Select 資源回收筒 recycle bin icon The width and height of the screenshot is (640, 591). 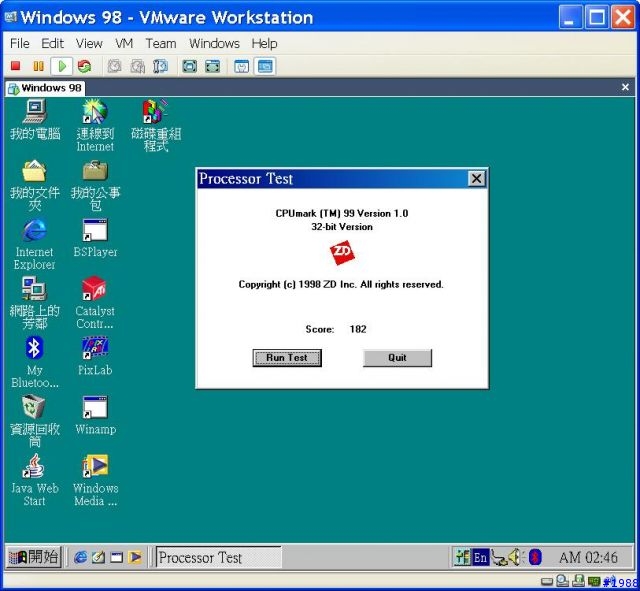pos(35,421)
